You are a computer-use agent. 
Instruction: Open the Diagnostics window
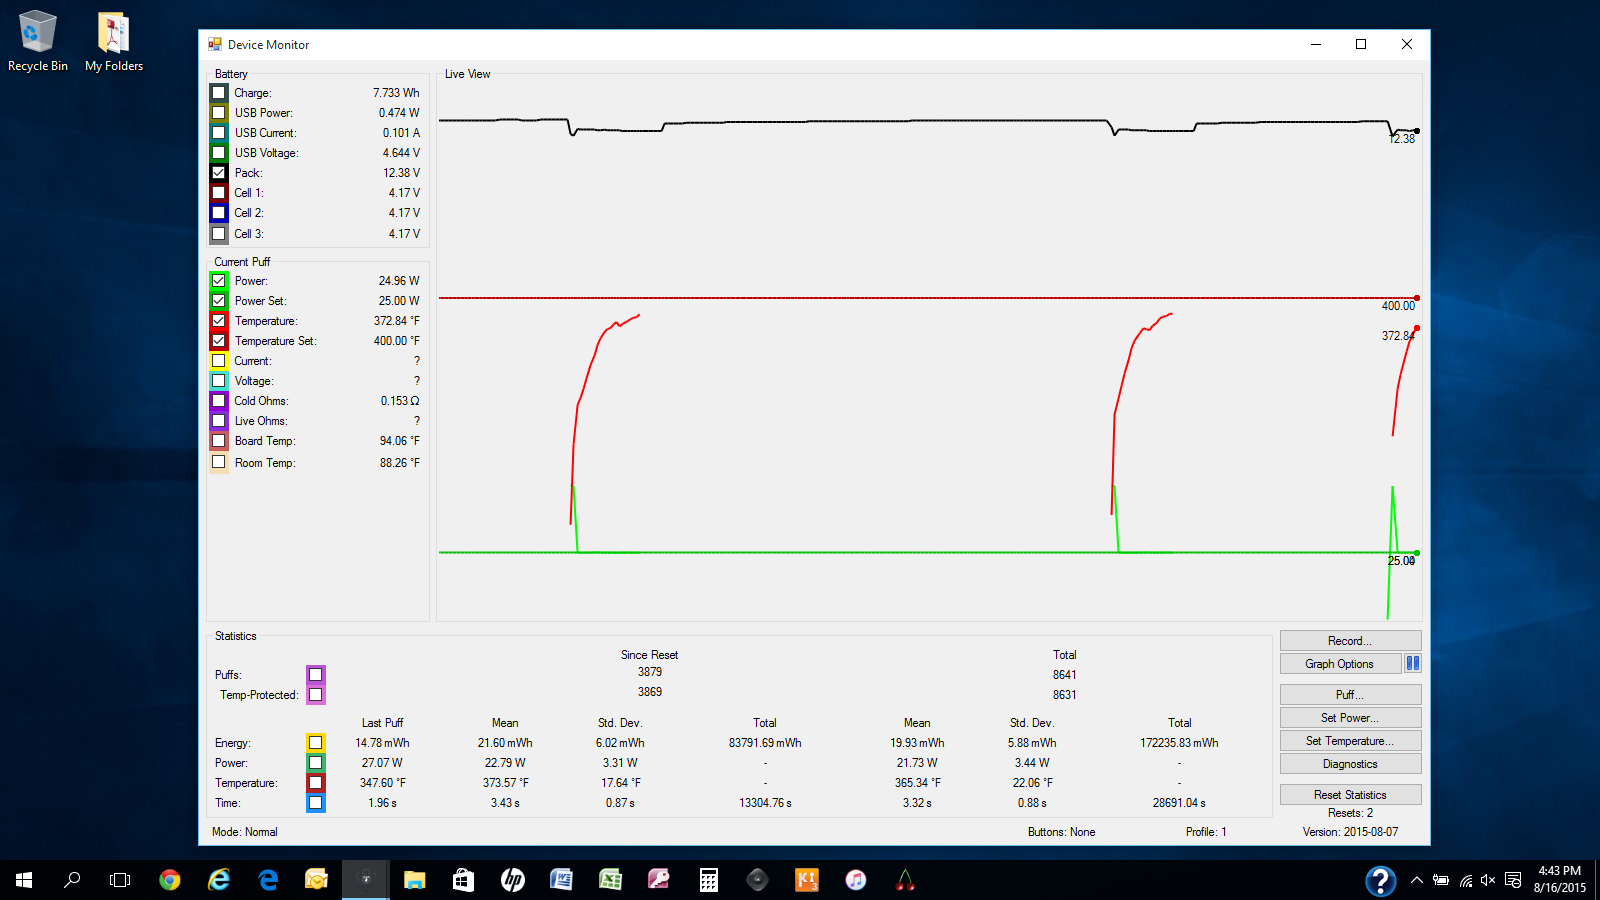pos(1350,764)
